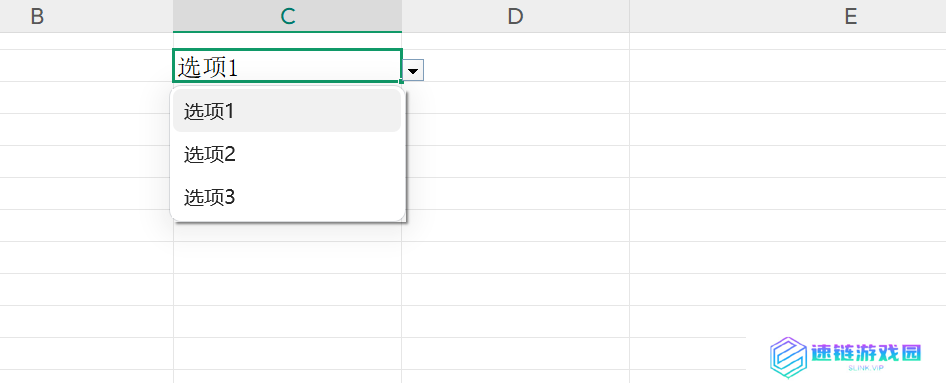
Task: Click the divider between B and C headers
Action: [173, 16]
